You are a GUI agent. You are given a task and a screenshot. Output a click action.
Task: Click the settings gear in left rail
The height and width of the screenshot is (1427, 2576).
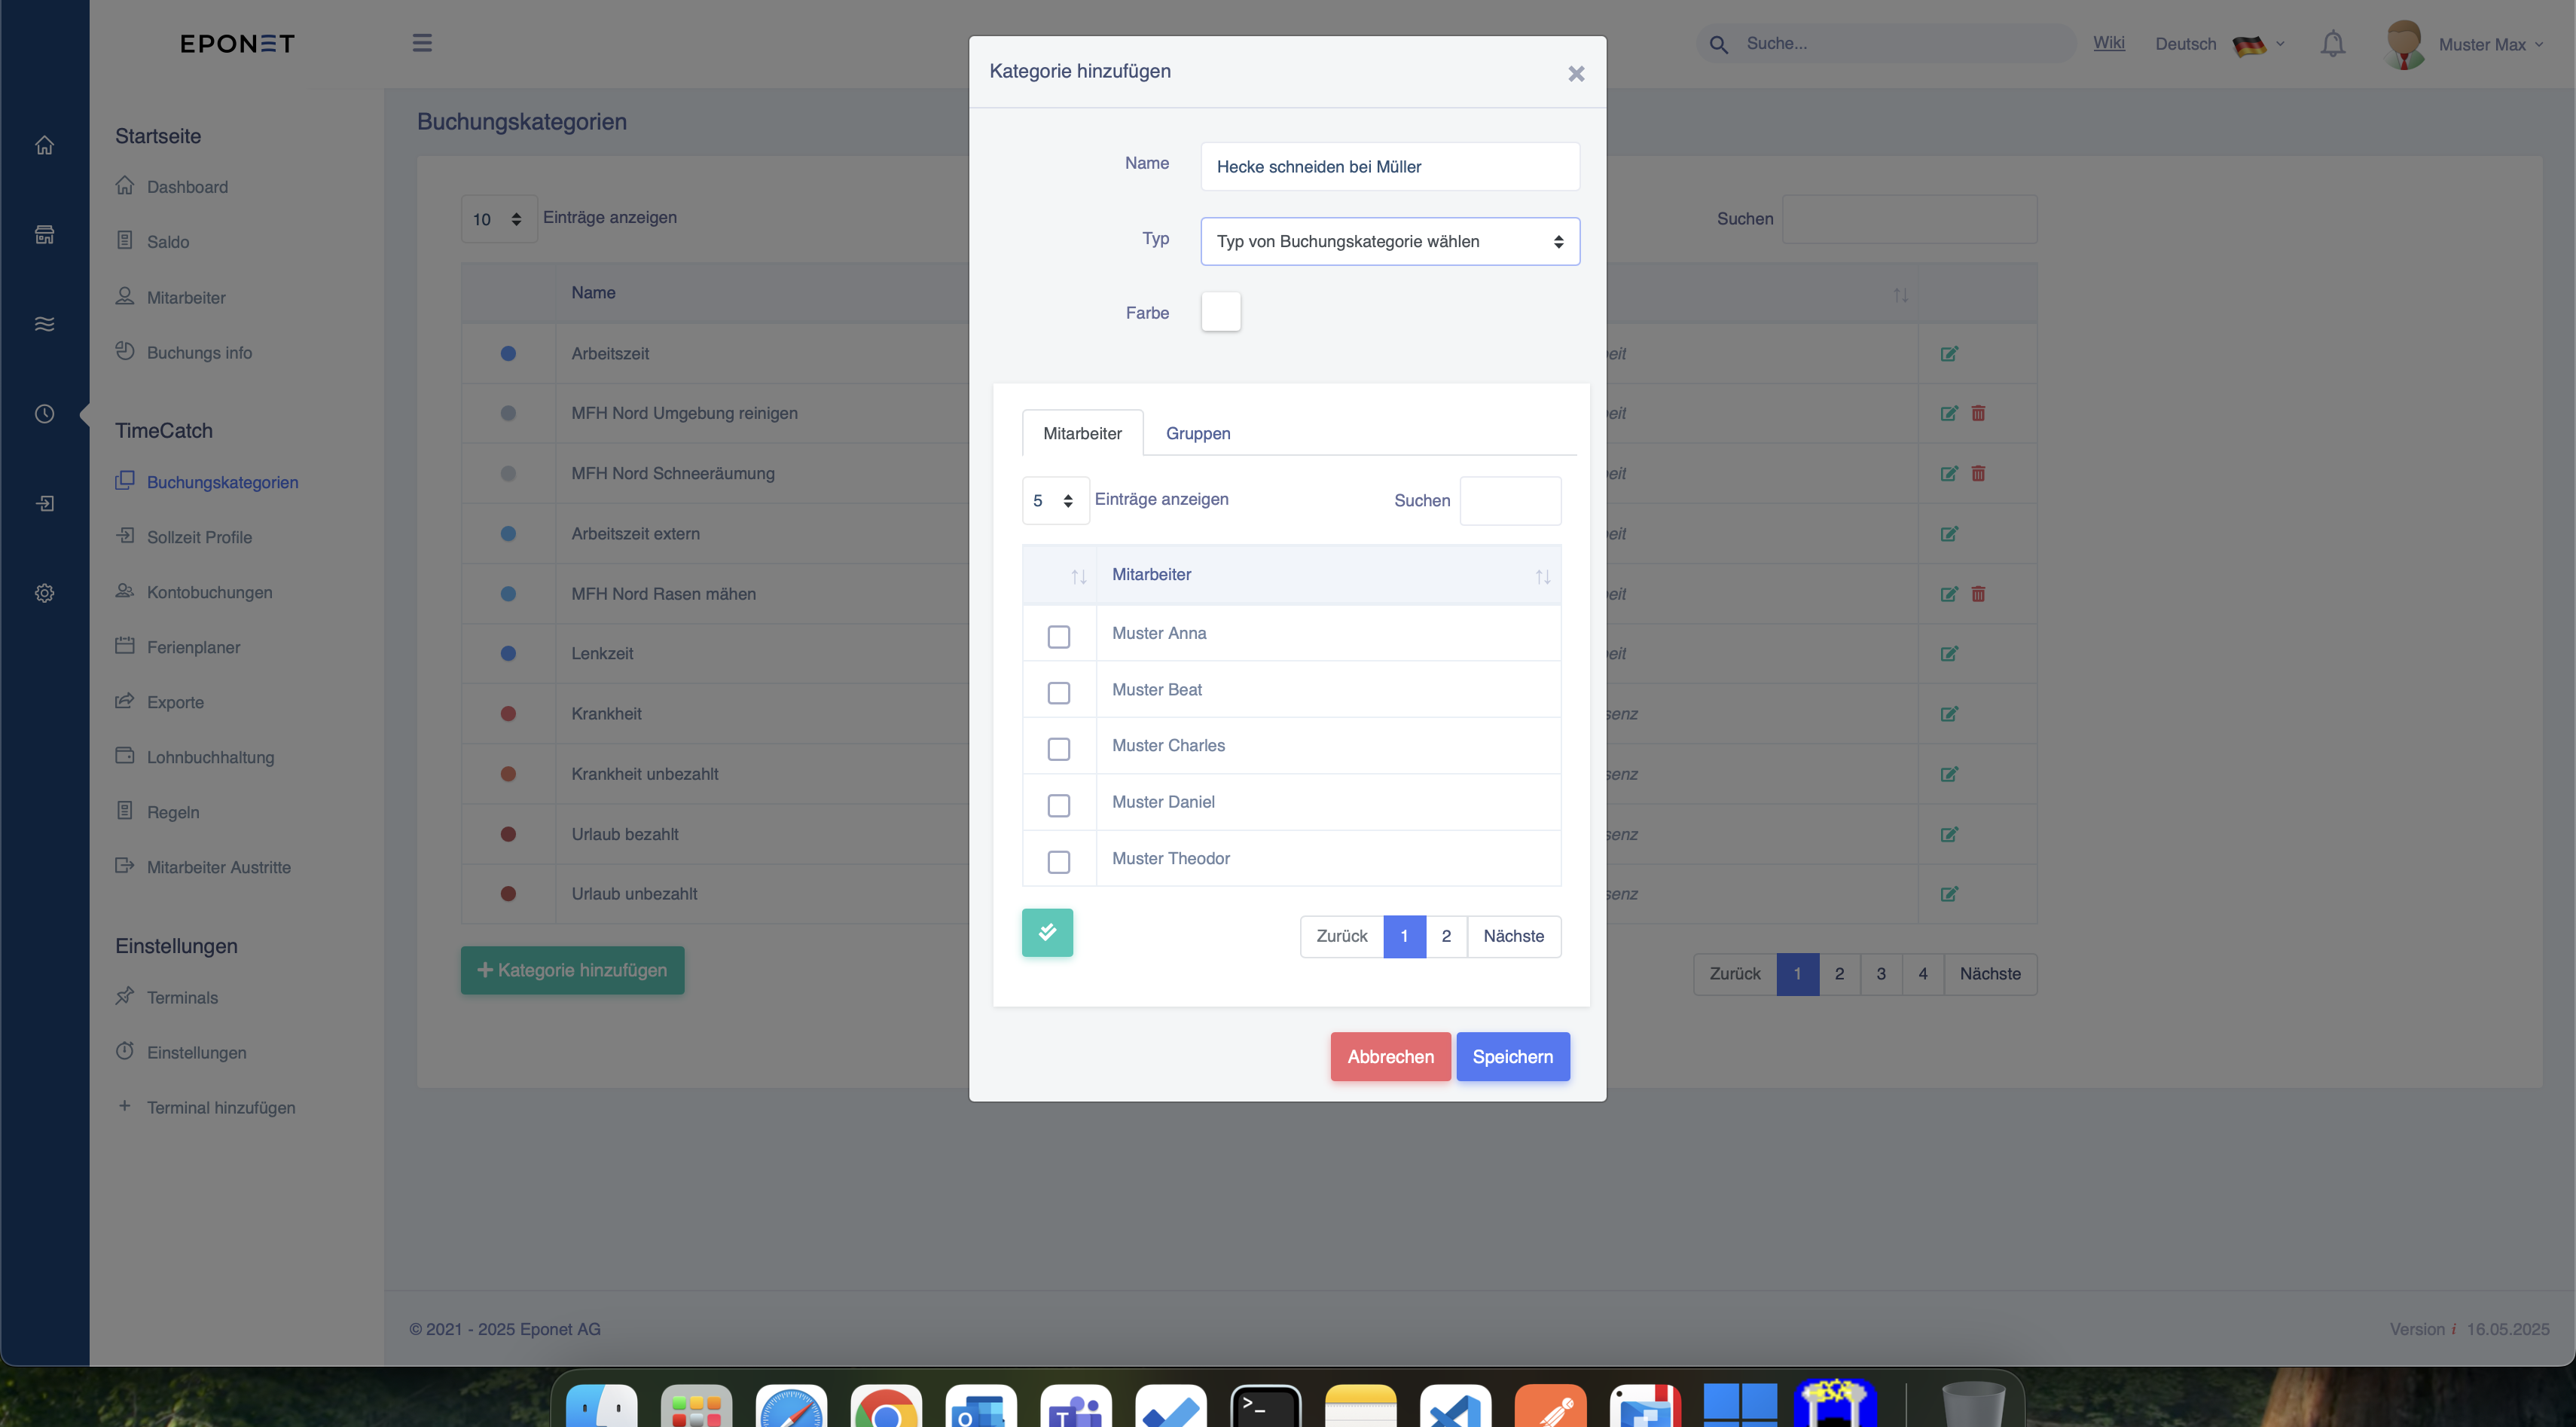click(44, 593)
